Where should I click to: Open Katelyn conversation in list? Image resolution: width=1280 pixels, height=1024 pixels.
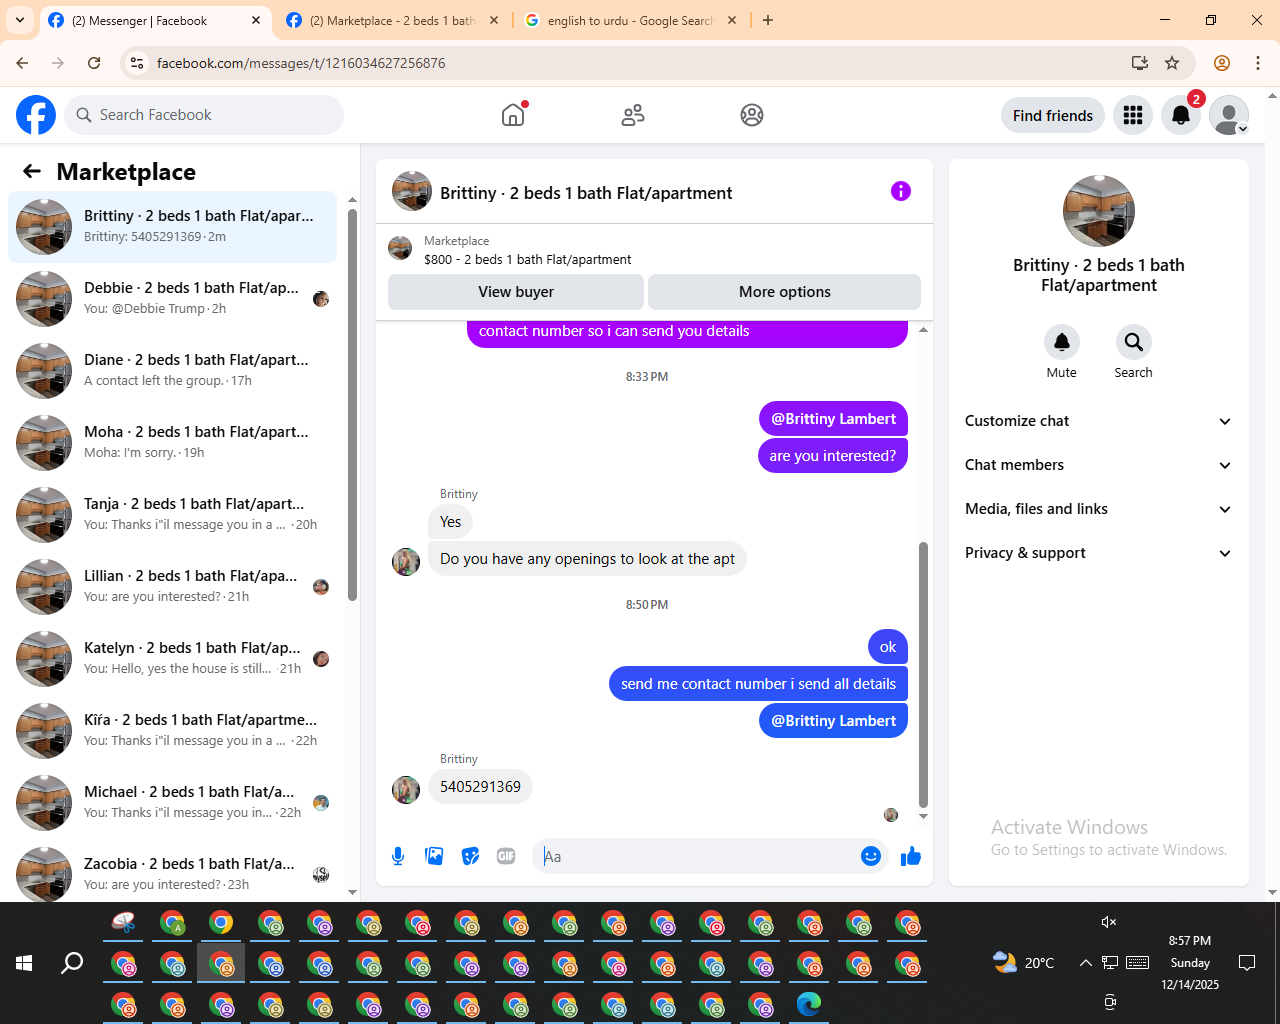[x=172, y=659]
